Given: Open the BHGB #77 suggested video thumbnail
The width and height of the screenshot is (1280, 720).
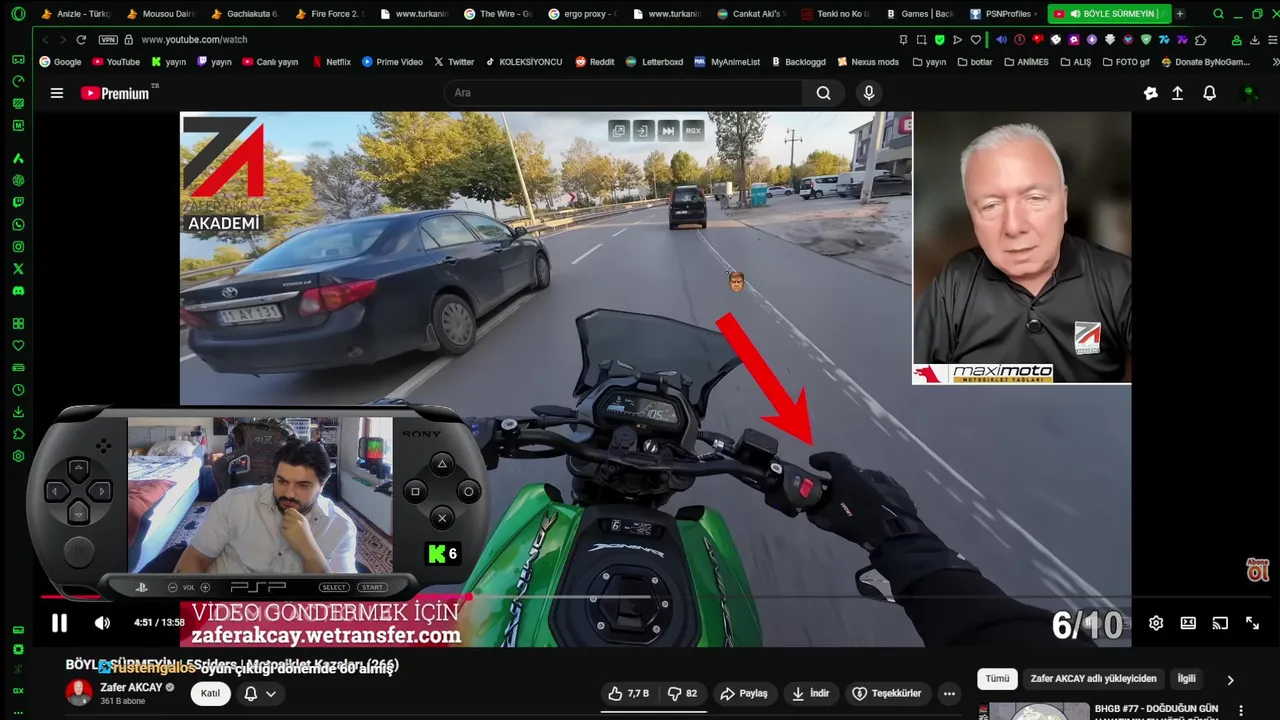Looking at the screenshot, I should 1033,711.
